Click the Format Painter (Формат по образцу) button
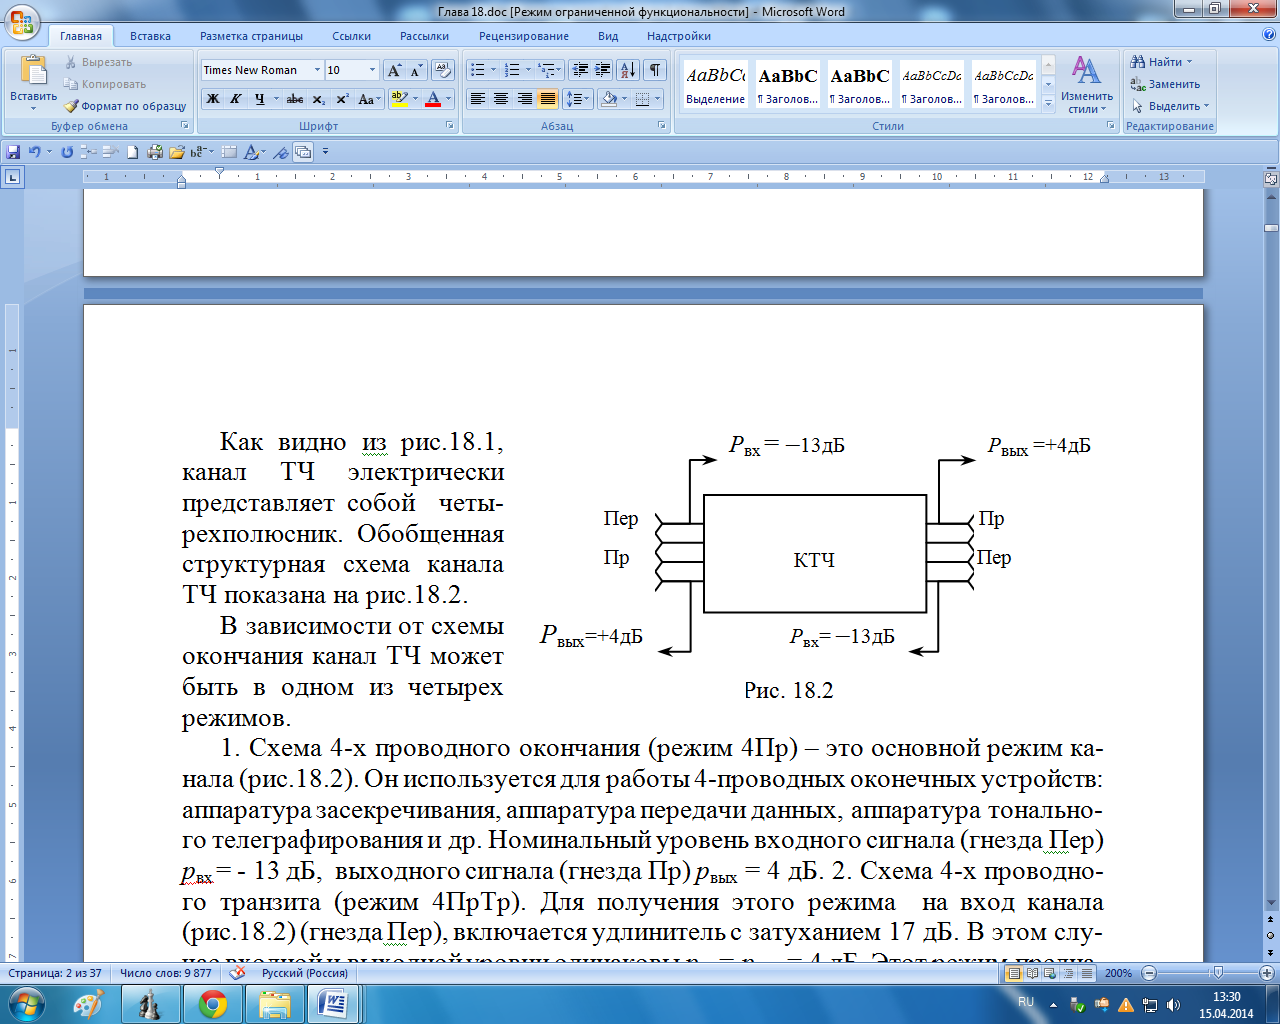 (x=126, y=106)
